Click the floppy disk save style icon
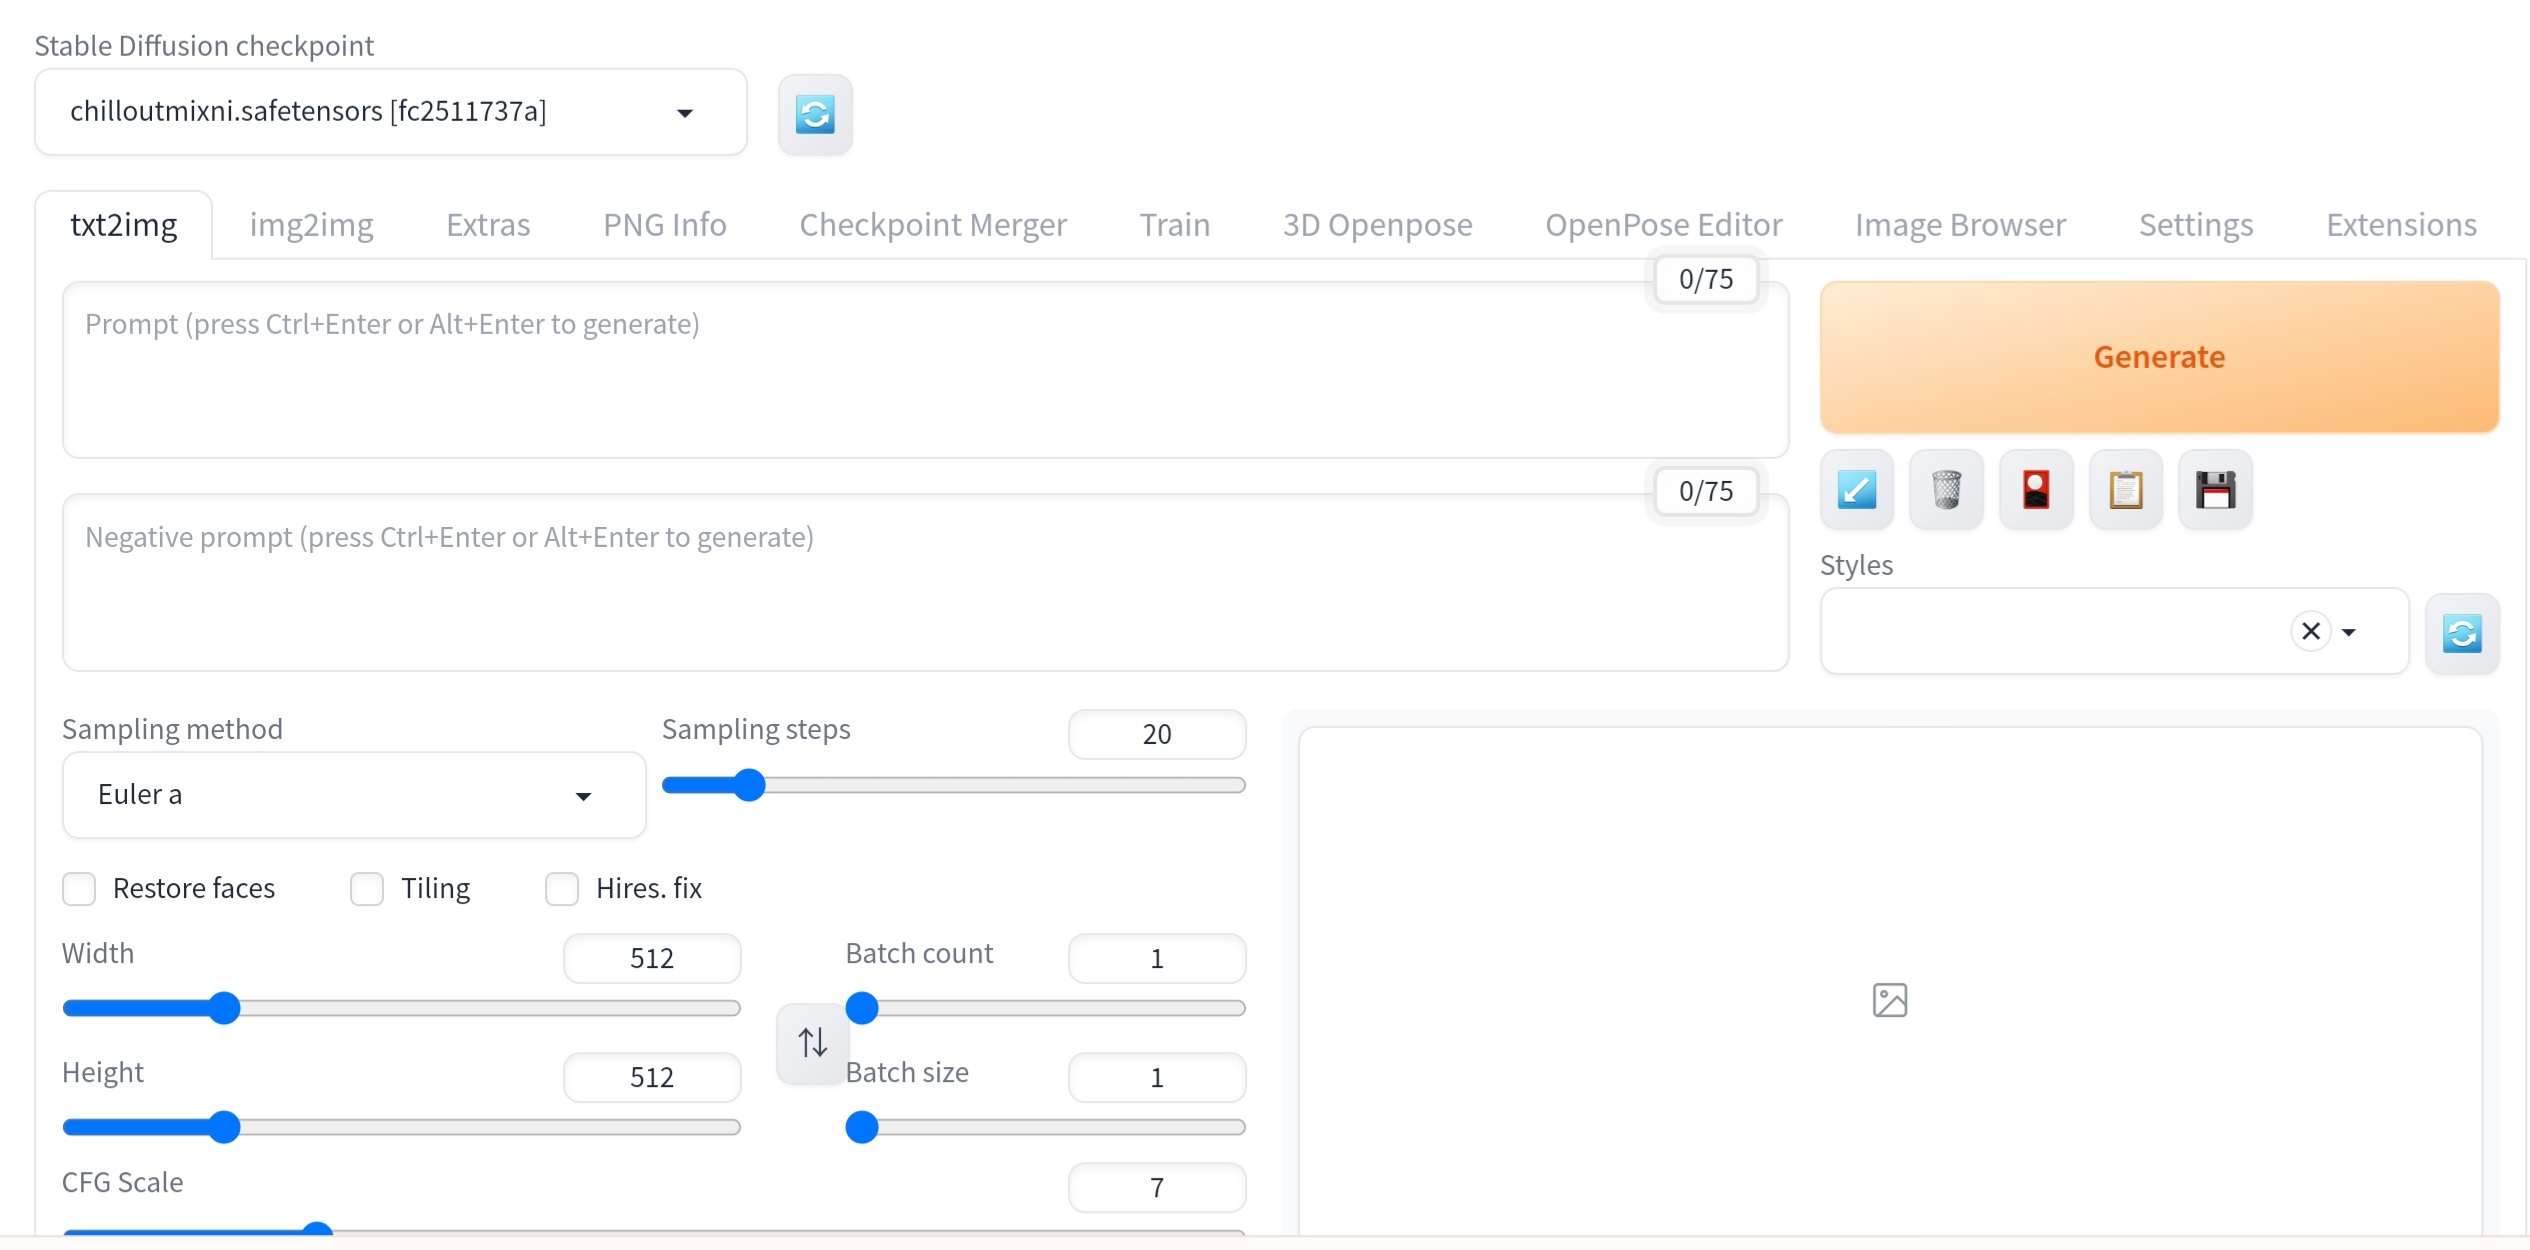This screenshot has width=2530, height=1250. [2215, 490]
